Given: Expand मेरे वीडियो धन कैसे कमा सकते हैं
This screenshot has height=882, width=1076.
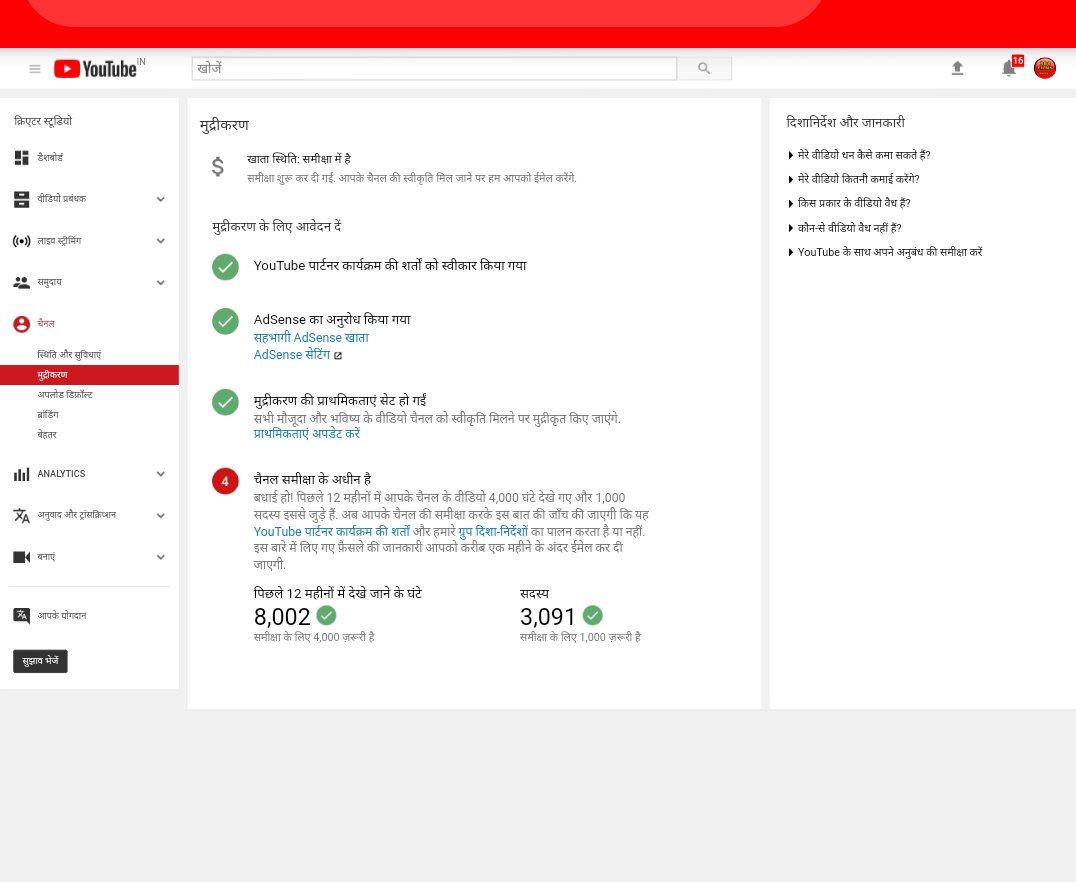Looking at the screenshot, I should click(859, 155).
